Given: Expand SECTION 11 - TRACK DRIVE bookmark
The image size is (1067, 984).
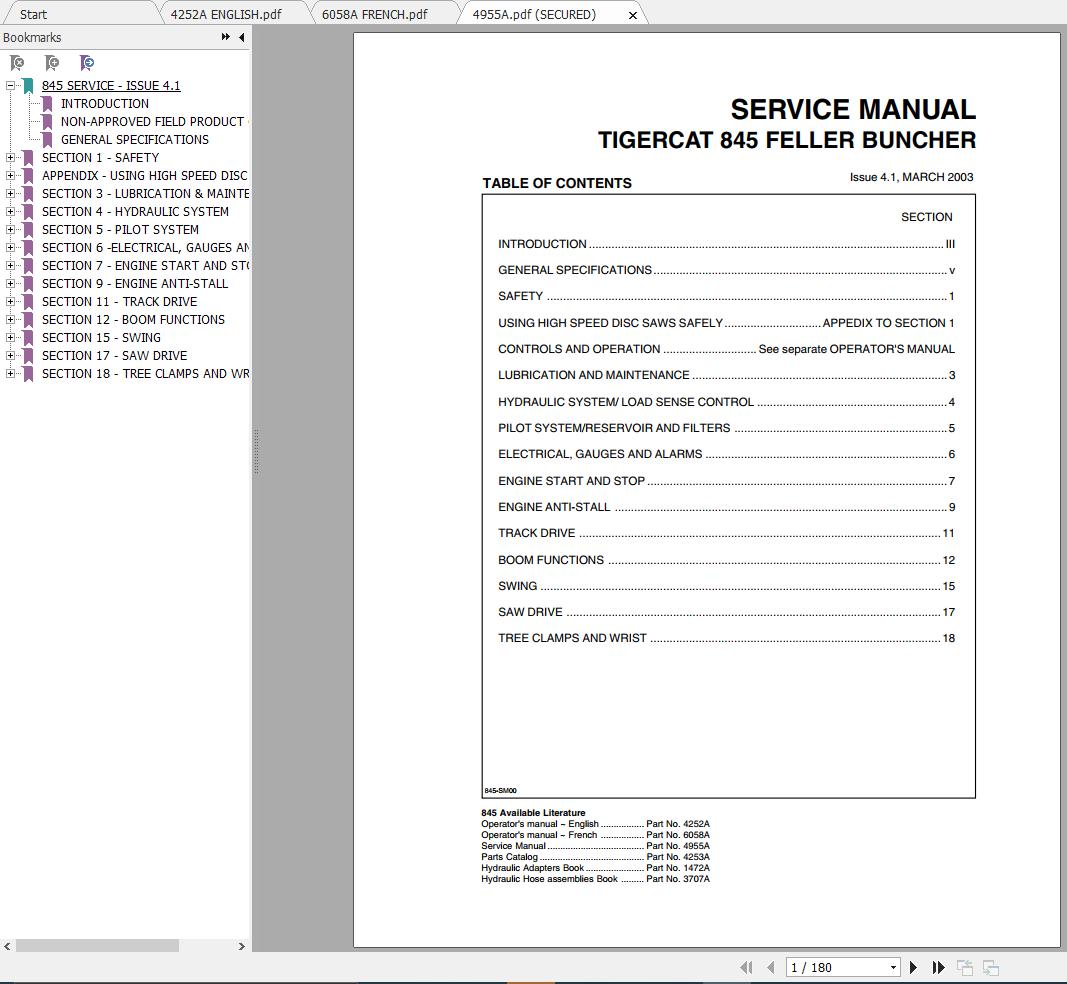Looking at the screenshot, I should click(10, 301).
